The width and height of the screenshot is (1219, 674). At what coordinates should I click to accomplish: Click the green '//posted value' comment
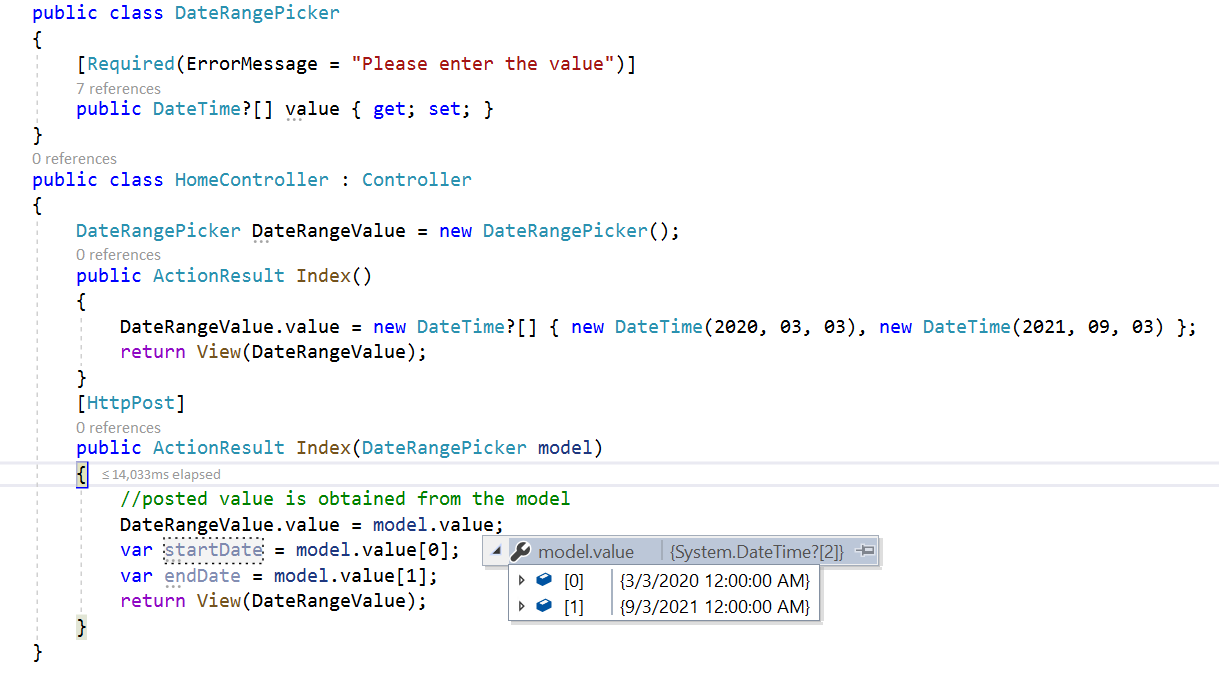pyautogui.click(x=345, y=498)
